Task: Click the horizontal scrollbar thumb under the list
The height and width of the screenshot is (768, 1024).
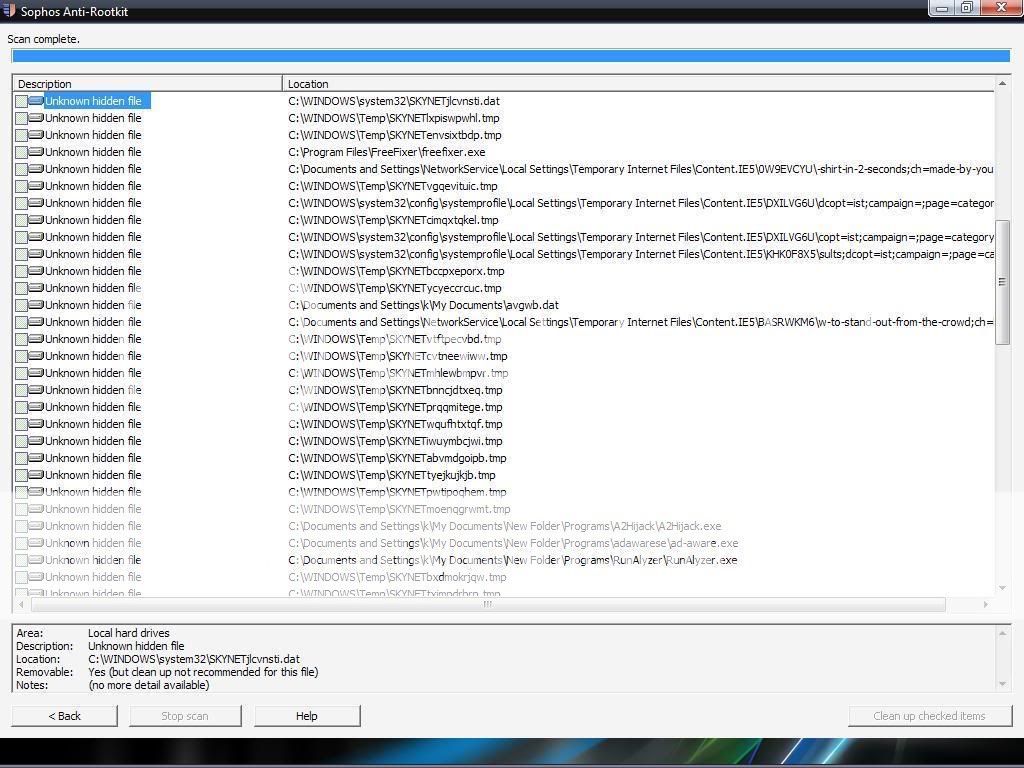Action: [x=488, y=605]
